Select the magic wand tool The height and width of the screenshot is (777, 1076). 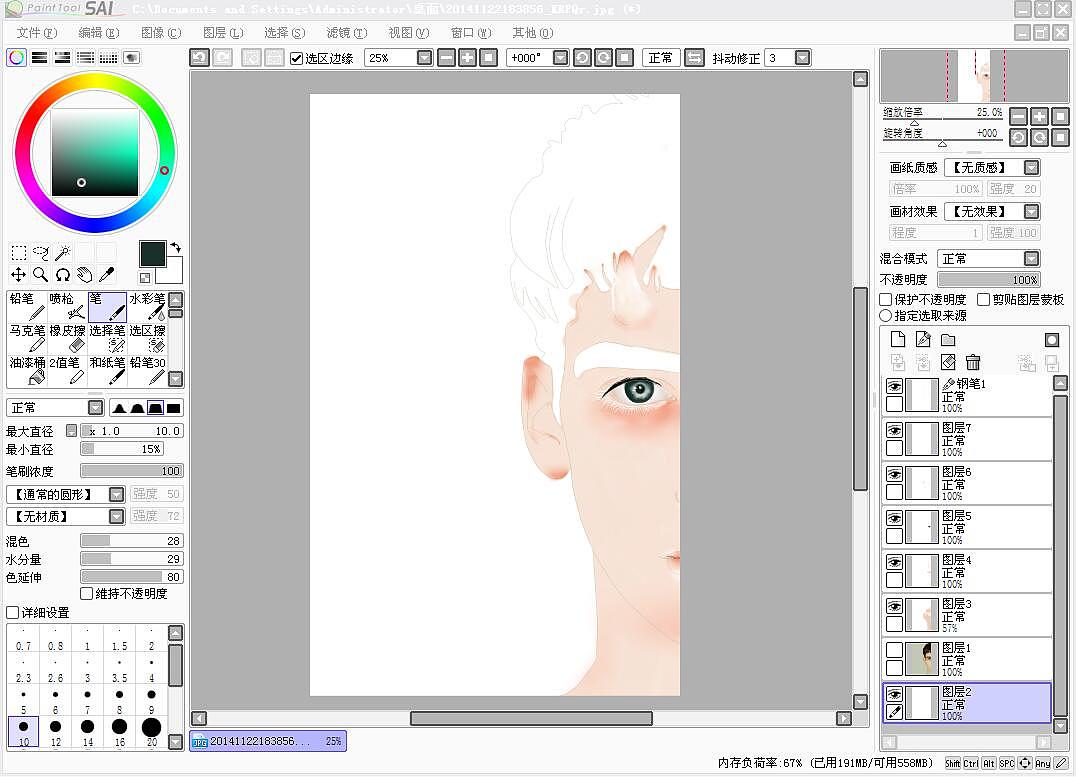62,253
